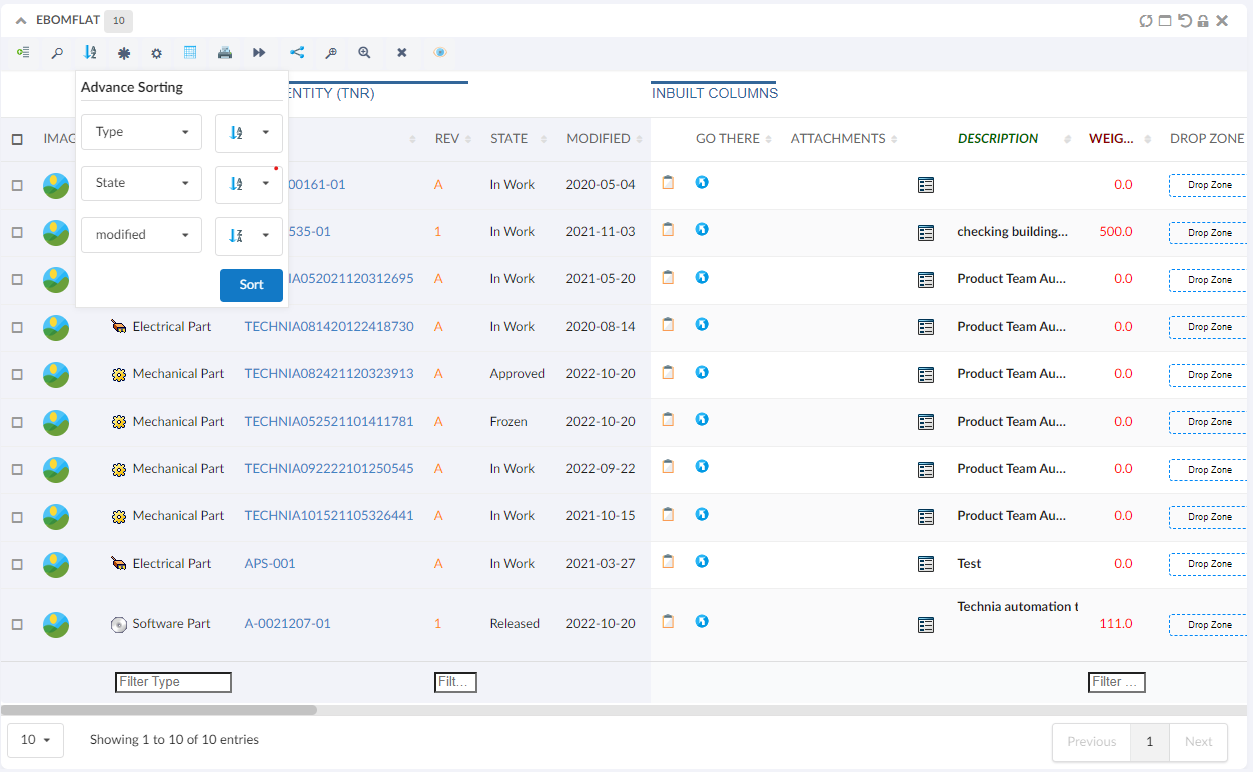Open details icon for the APS-001 row
The image size is (1253, 772).
click(926, 564)
